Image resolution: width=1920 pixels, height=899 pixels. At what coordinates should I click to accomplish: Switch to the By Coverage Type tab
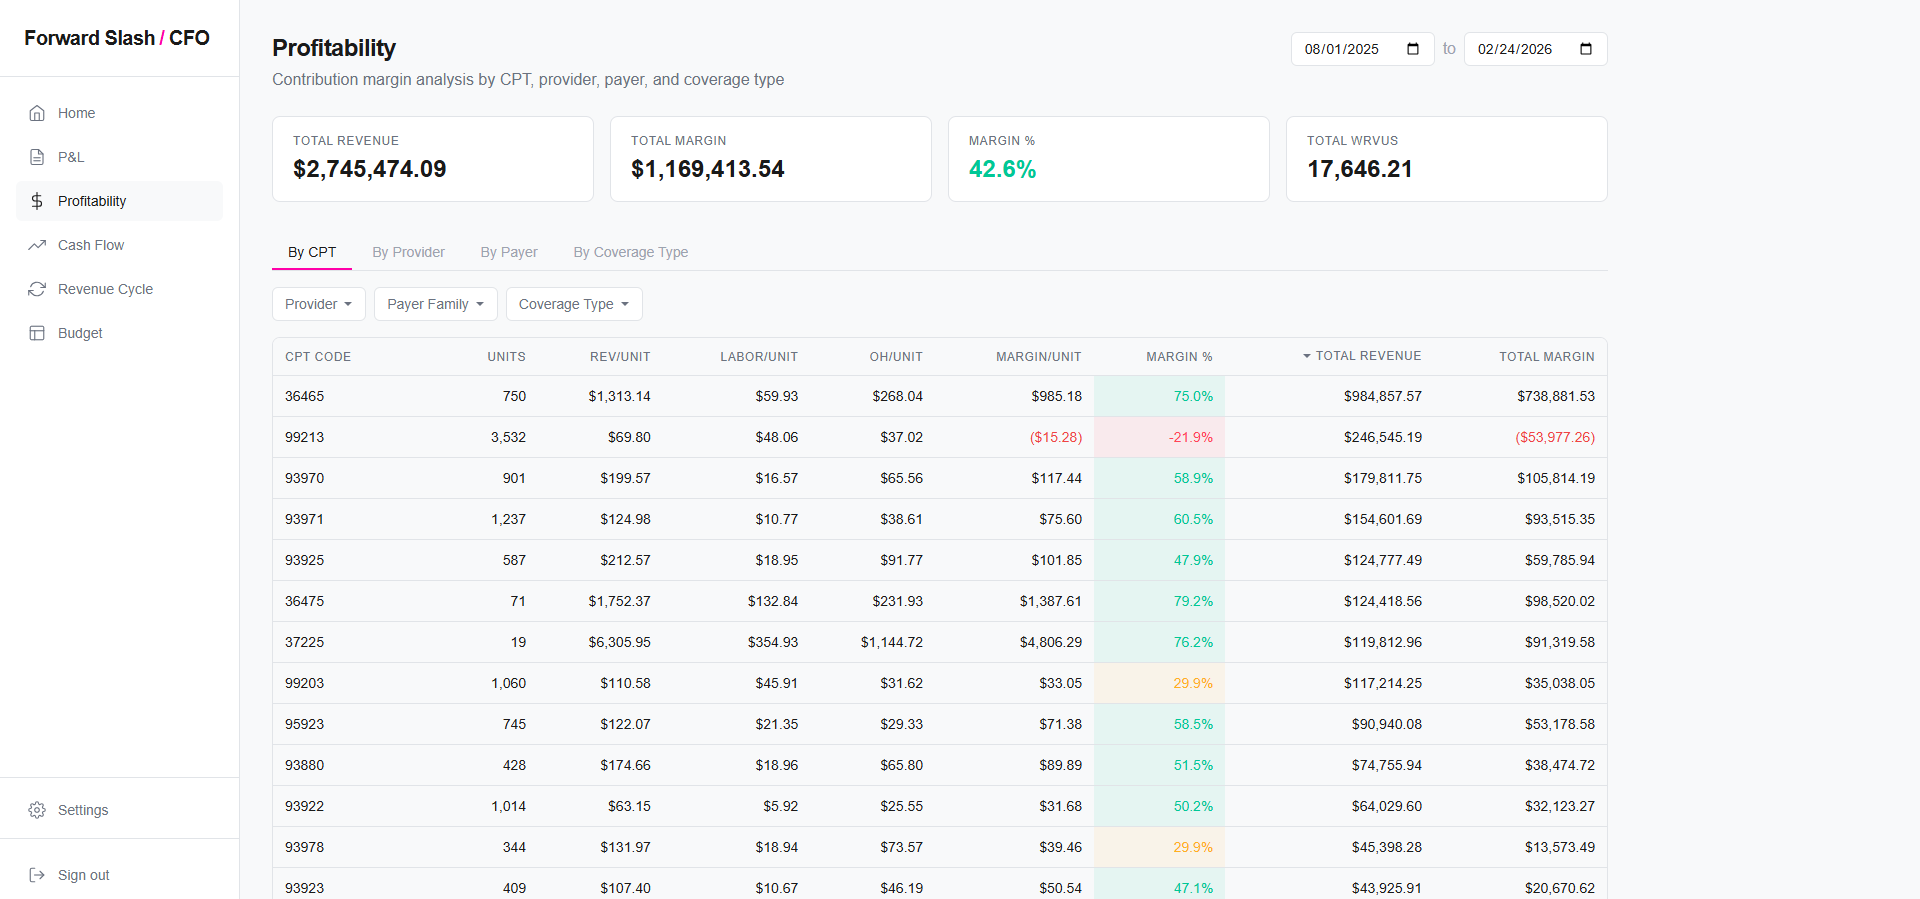click(631, 252)
